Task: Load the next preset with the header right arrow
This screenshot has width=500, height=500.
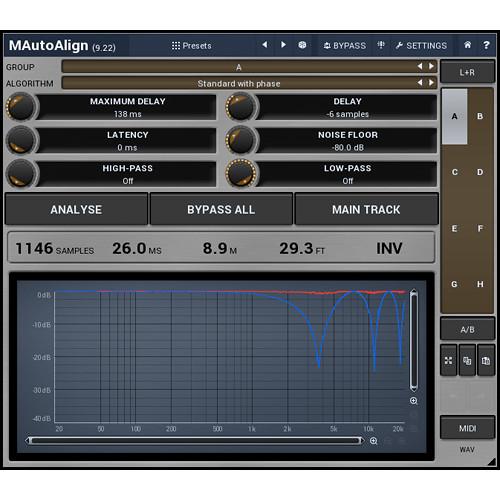Action: 283,45
